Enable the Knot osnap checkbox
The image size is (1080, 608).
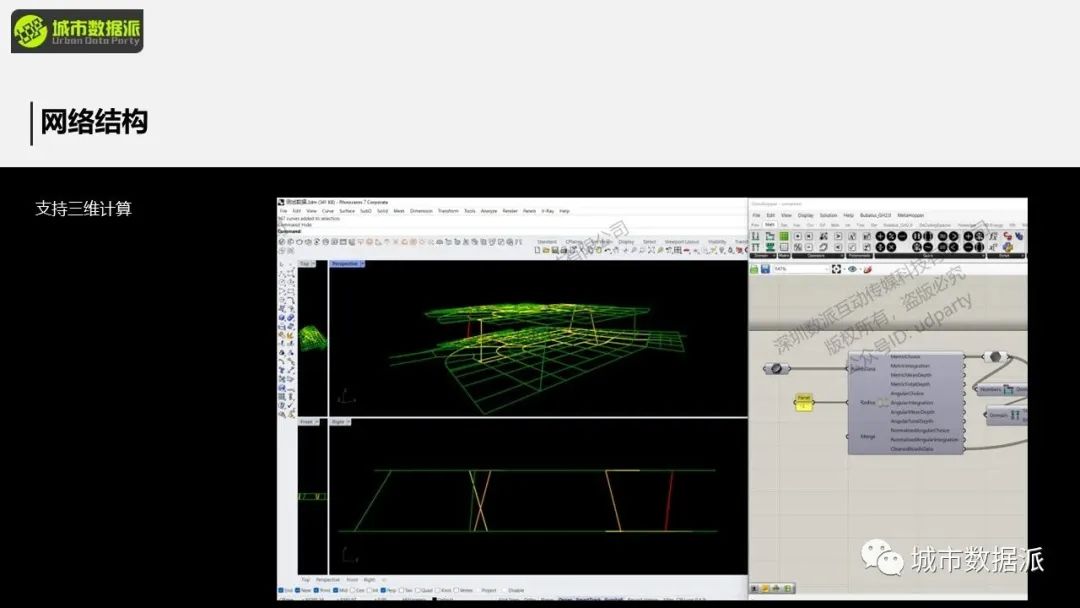438,590
